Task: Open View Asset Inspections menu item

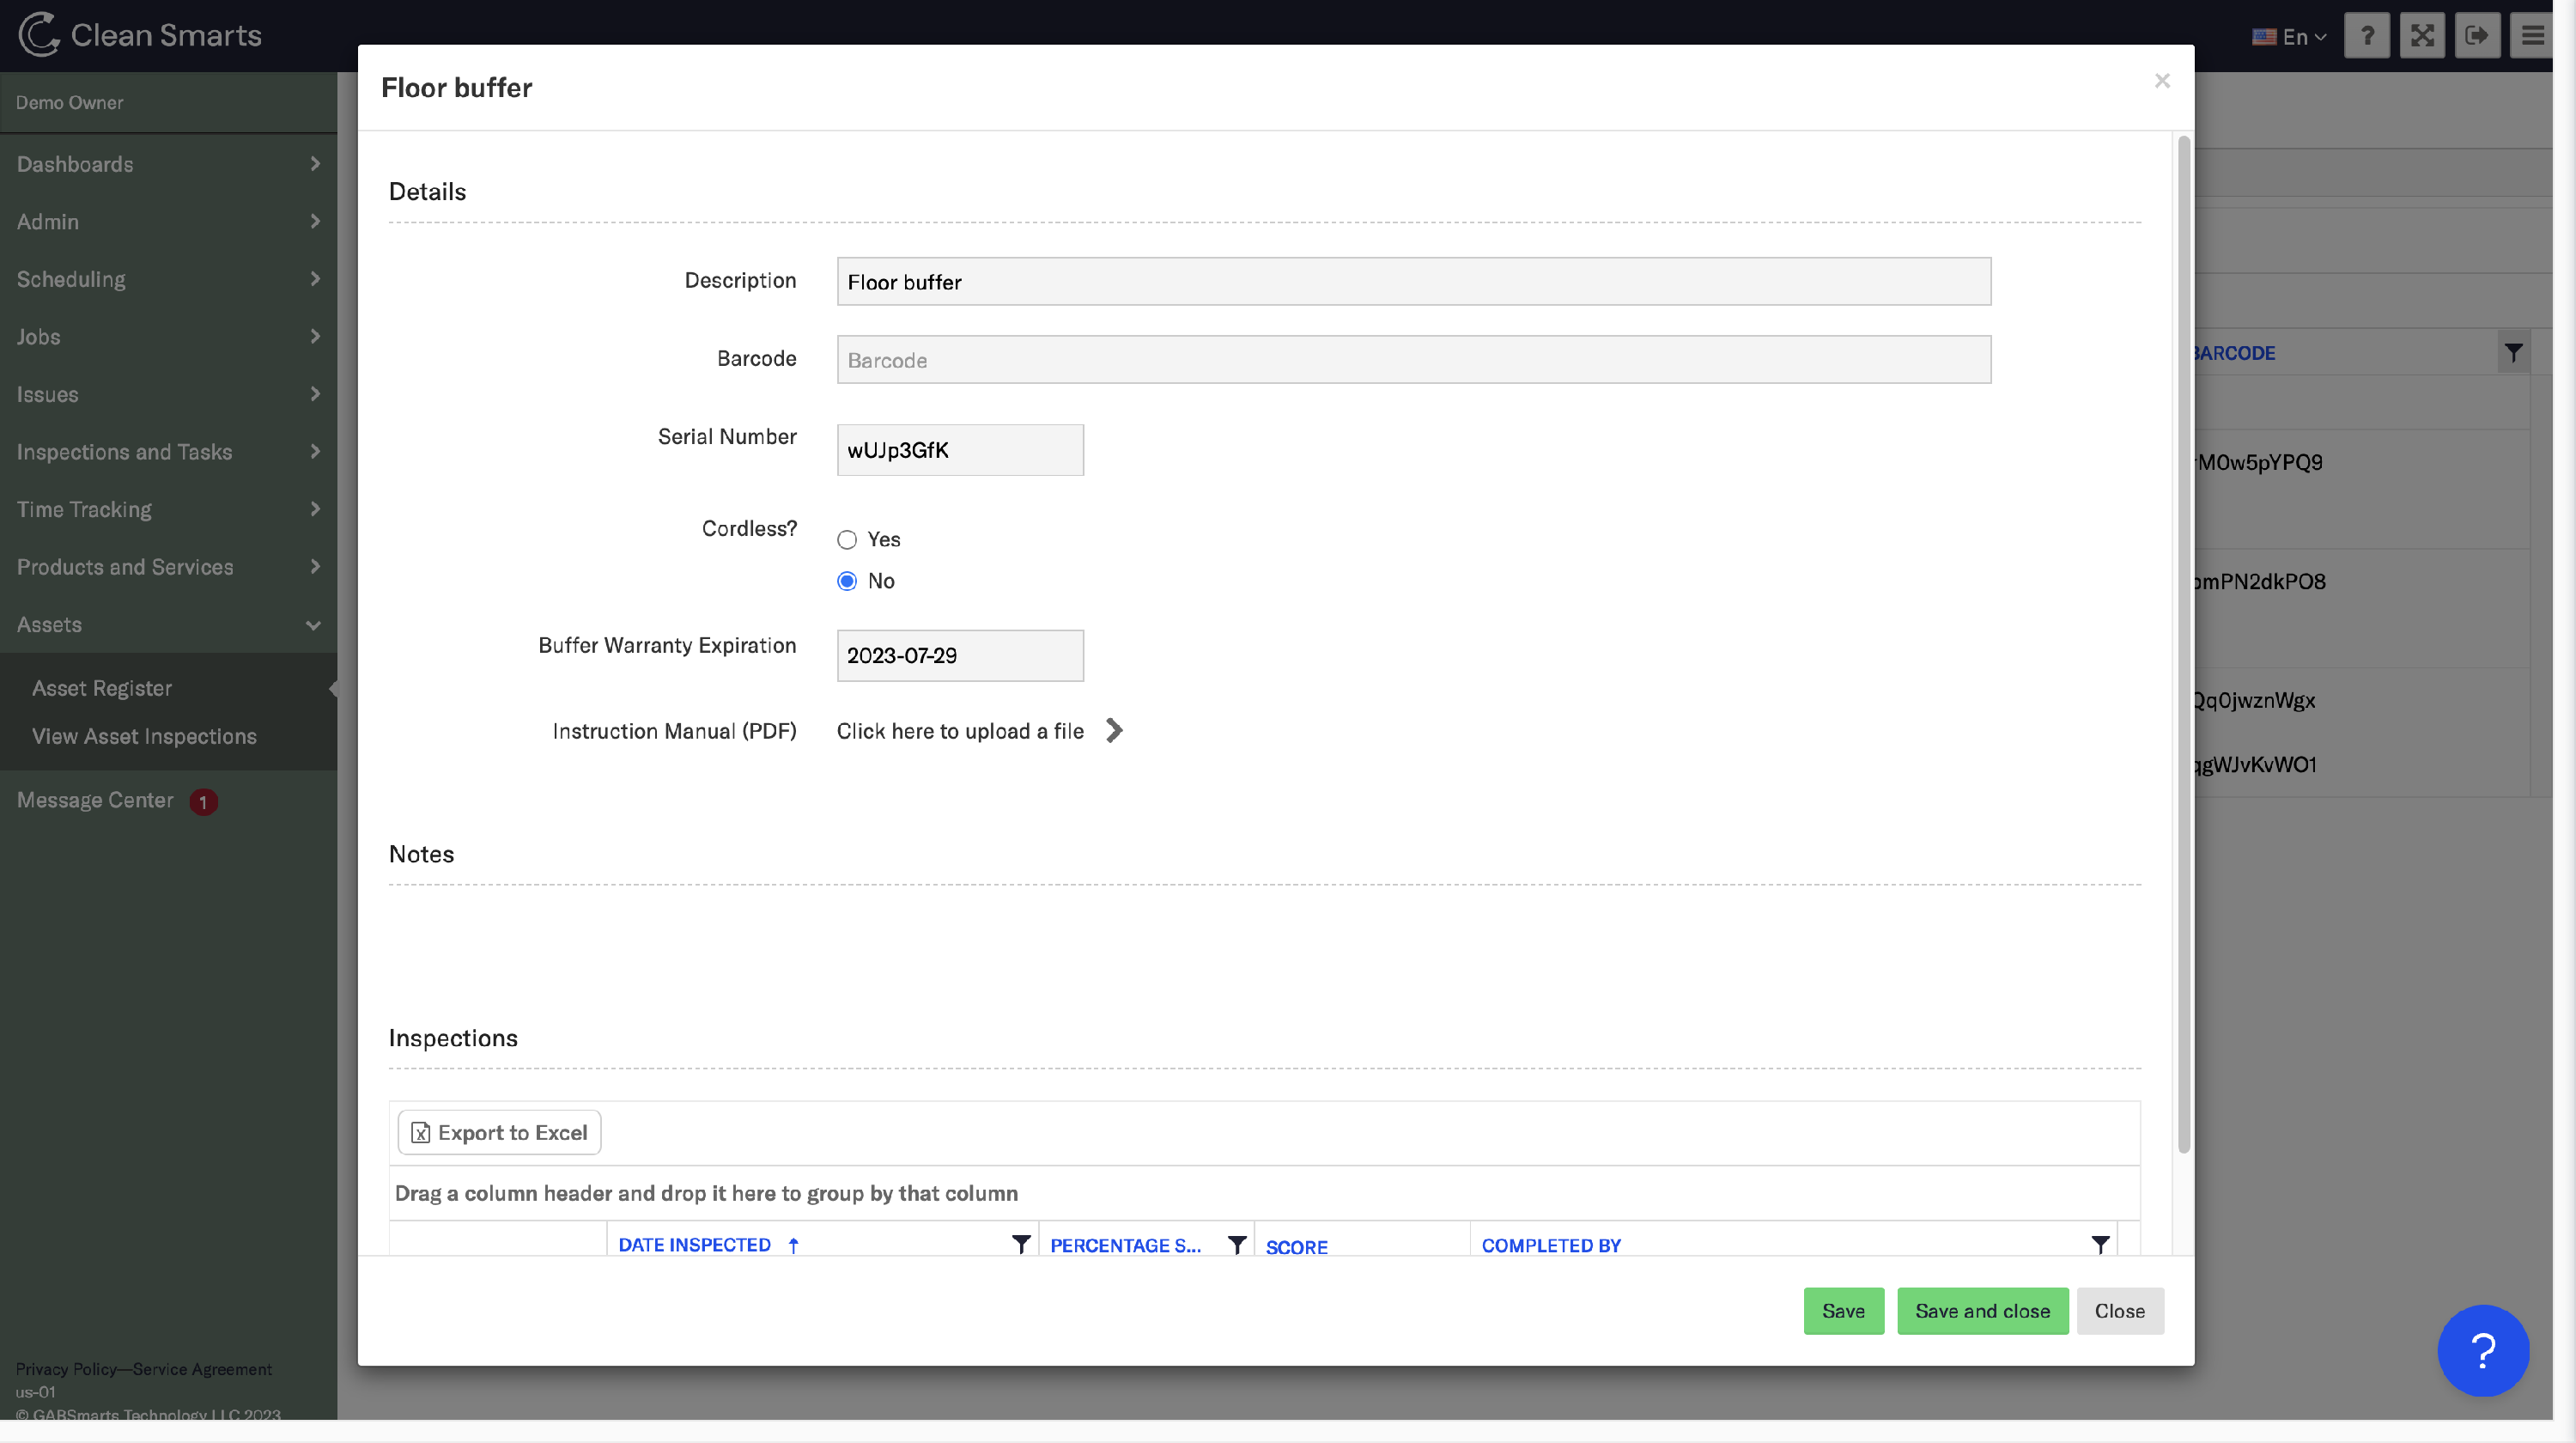Action: click(144, 736)
